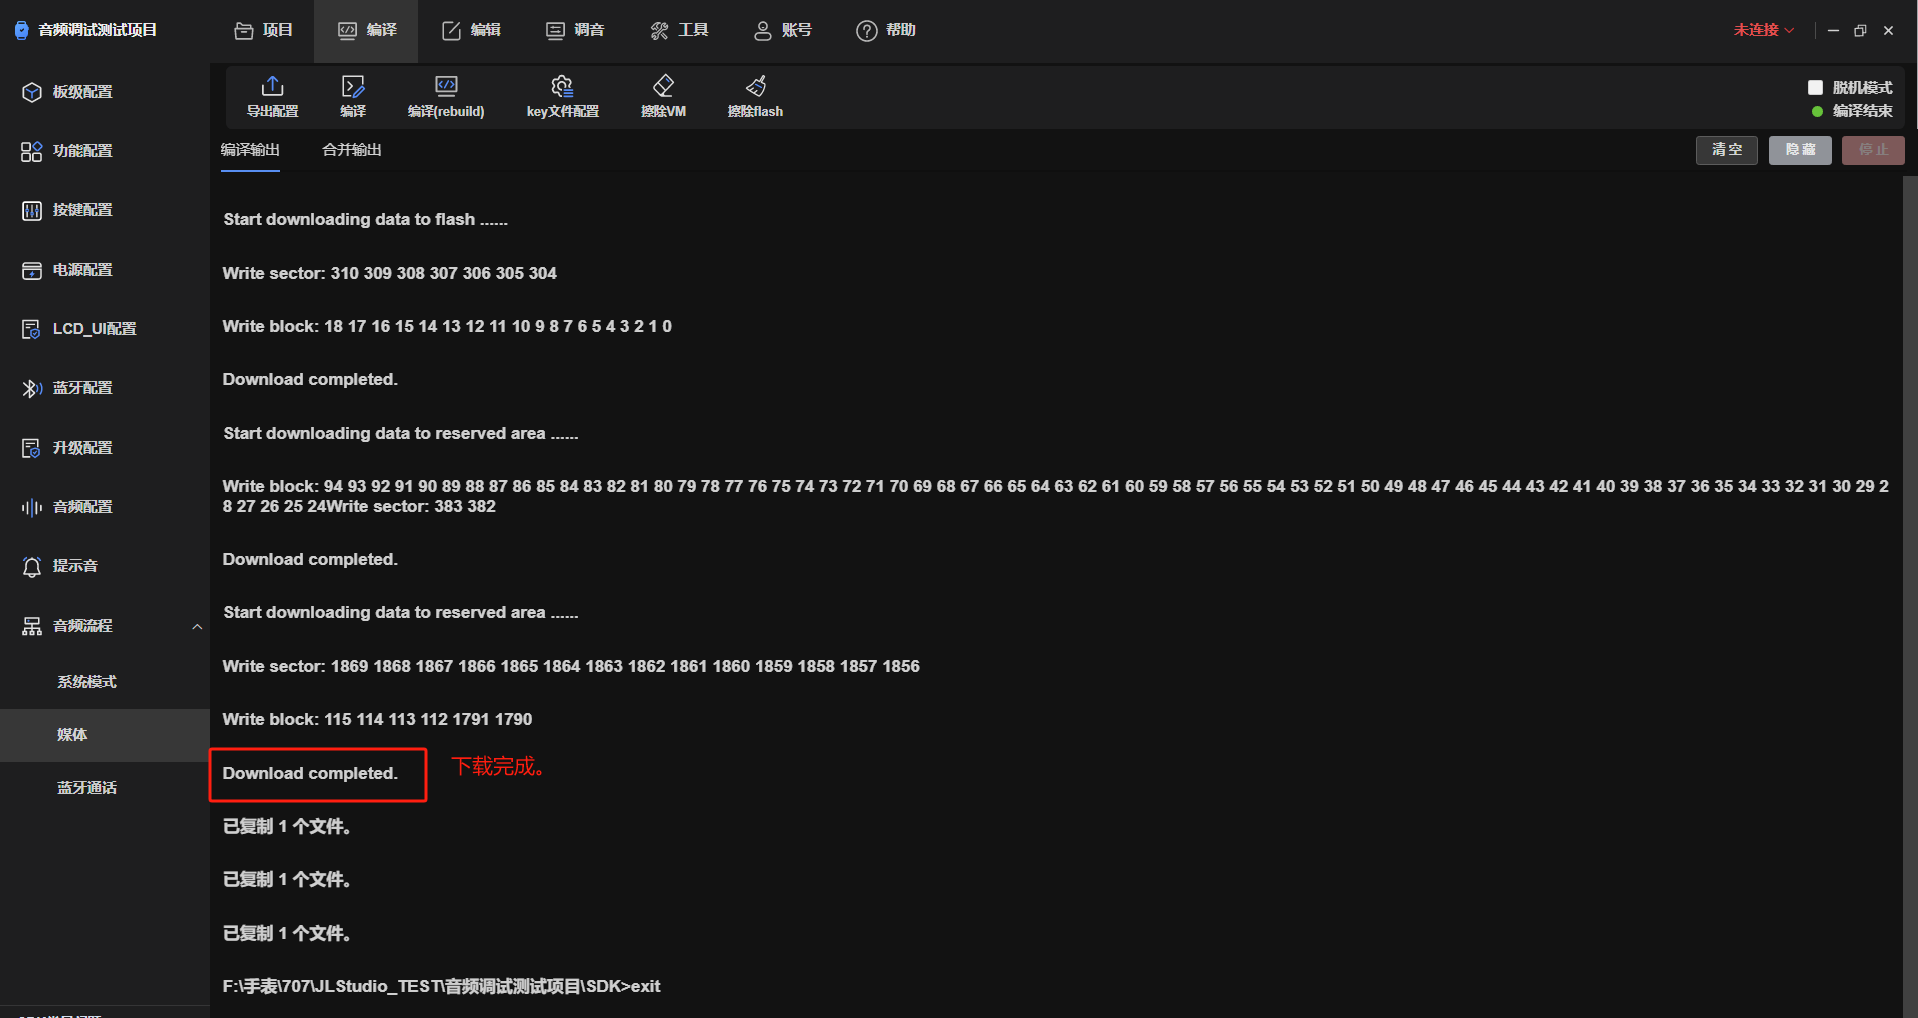Open the 账号 menu

(x=783, y=30)
